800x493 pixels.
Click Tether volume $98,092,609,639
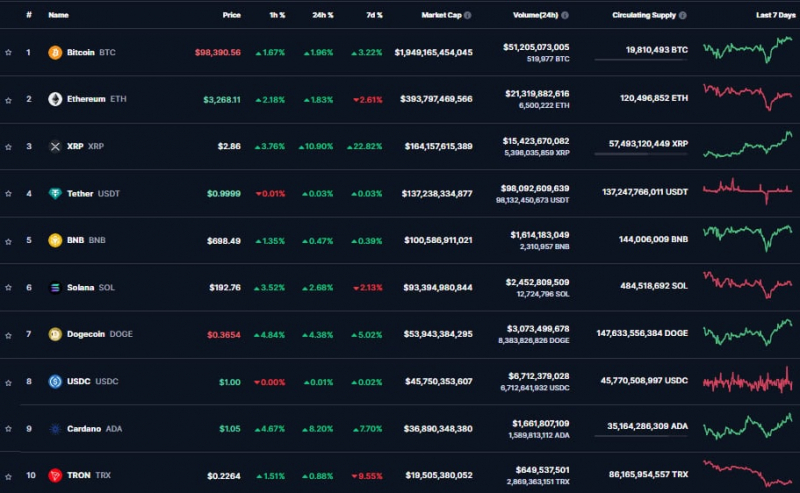(535, 188)
